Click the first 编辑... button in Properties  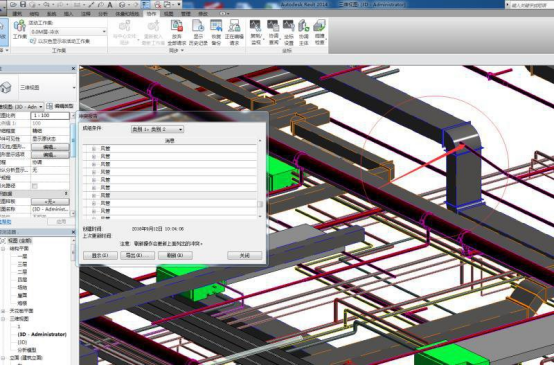click(x=50, y=147)
